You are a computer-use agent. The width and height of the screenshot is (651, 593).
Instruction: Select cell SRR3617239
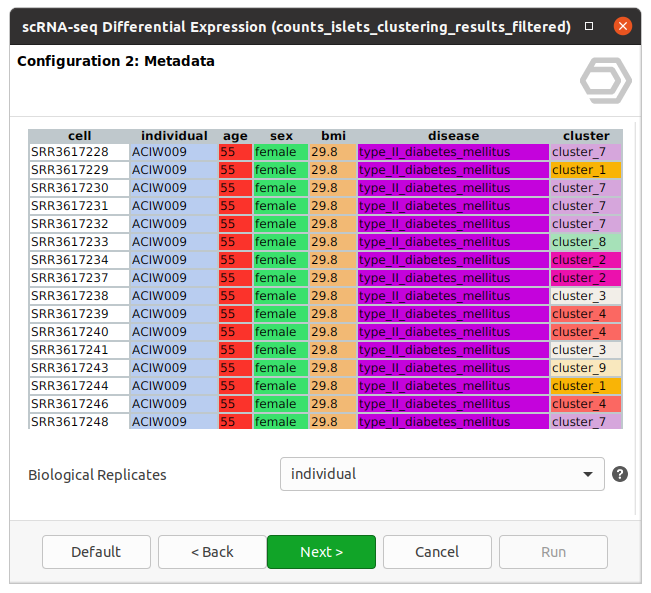click(x=79, y=314)
